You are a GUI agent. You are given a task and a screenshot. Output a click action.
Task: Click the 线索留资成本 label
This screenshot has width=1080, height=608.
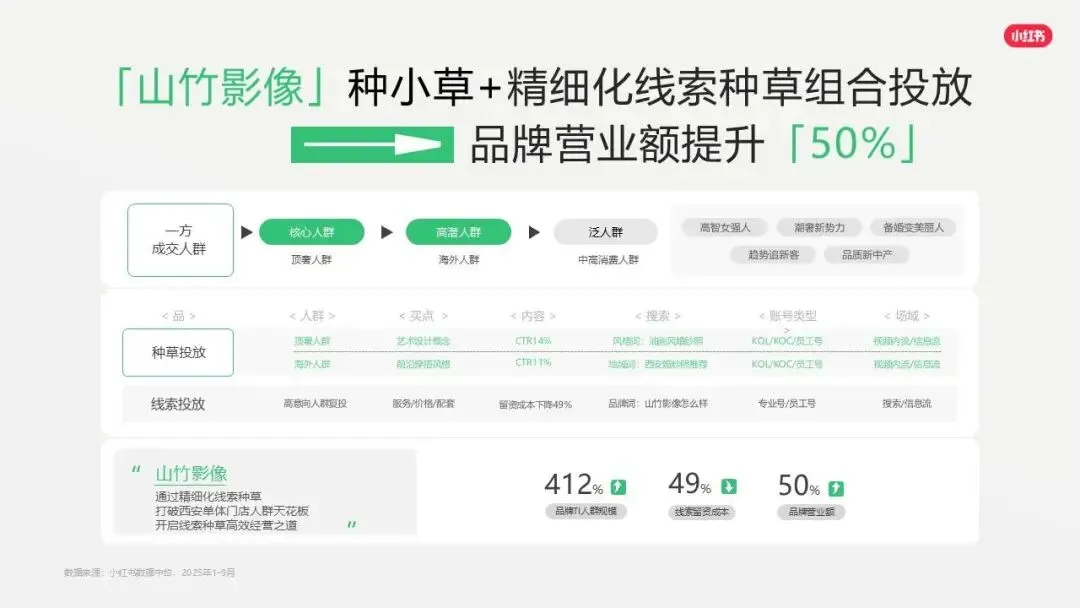pyautogui.click(x=701, y=512)
